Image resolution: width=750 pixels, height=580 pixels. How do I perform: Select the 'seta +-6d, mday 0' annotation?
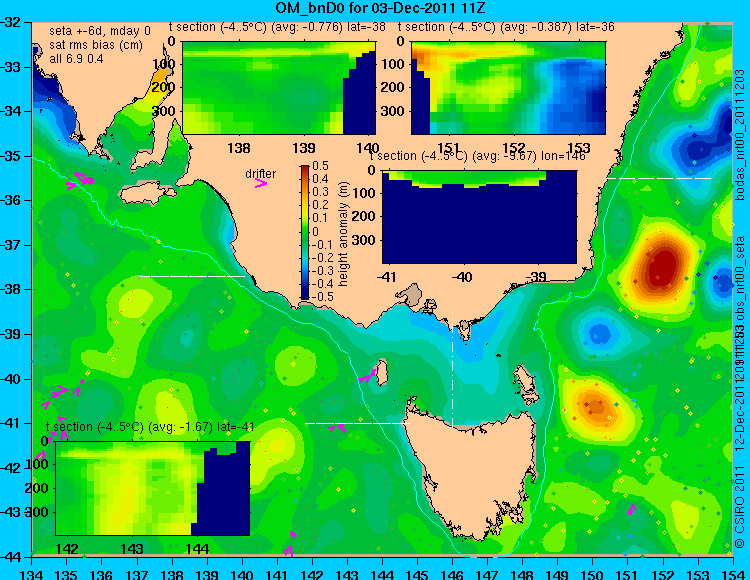(99, 31)
